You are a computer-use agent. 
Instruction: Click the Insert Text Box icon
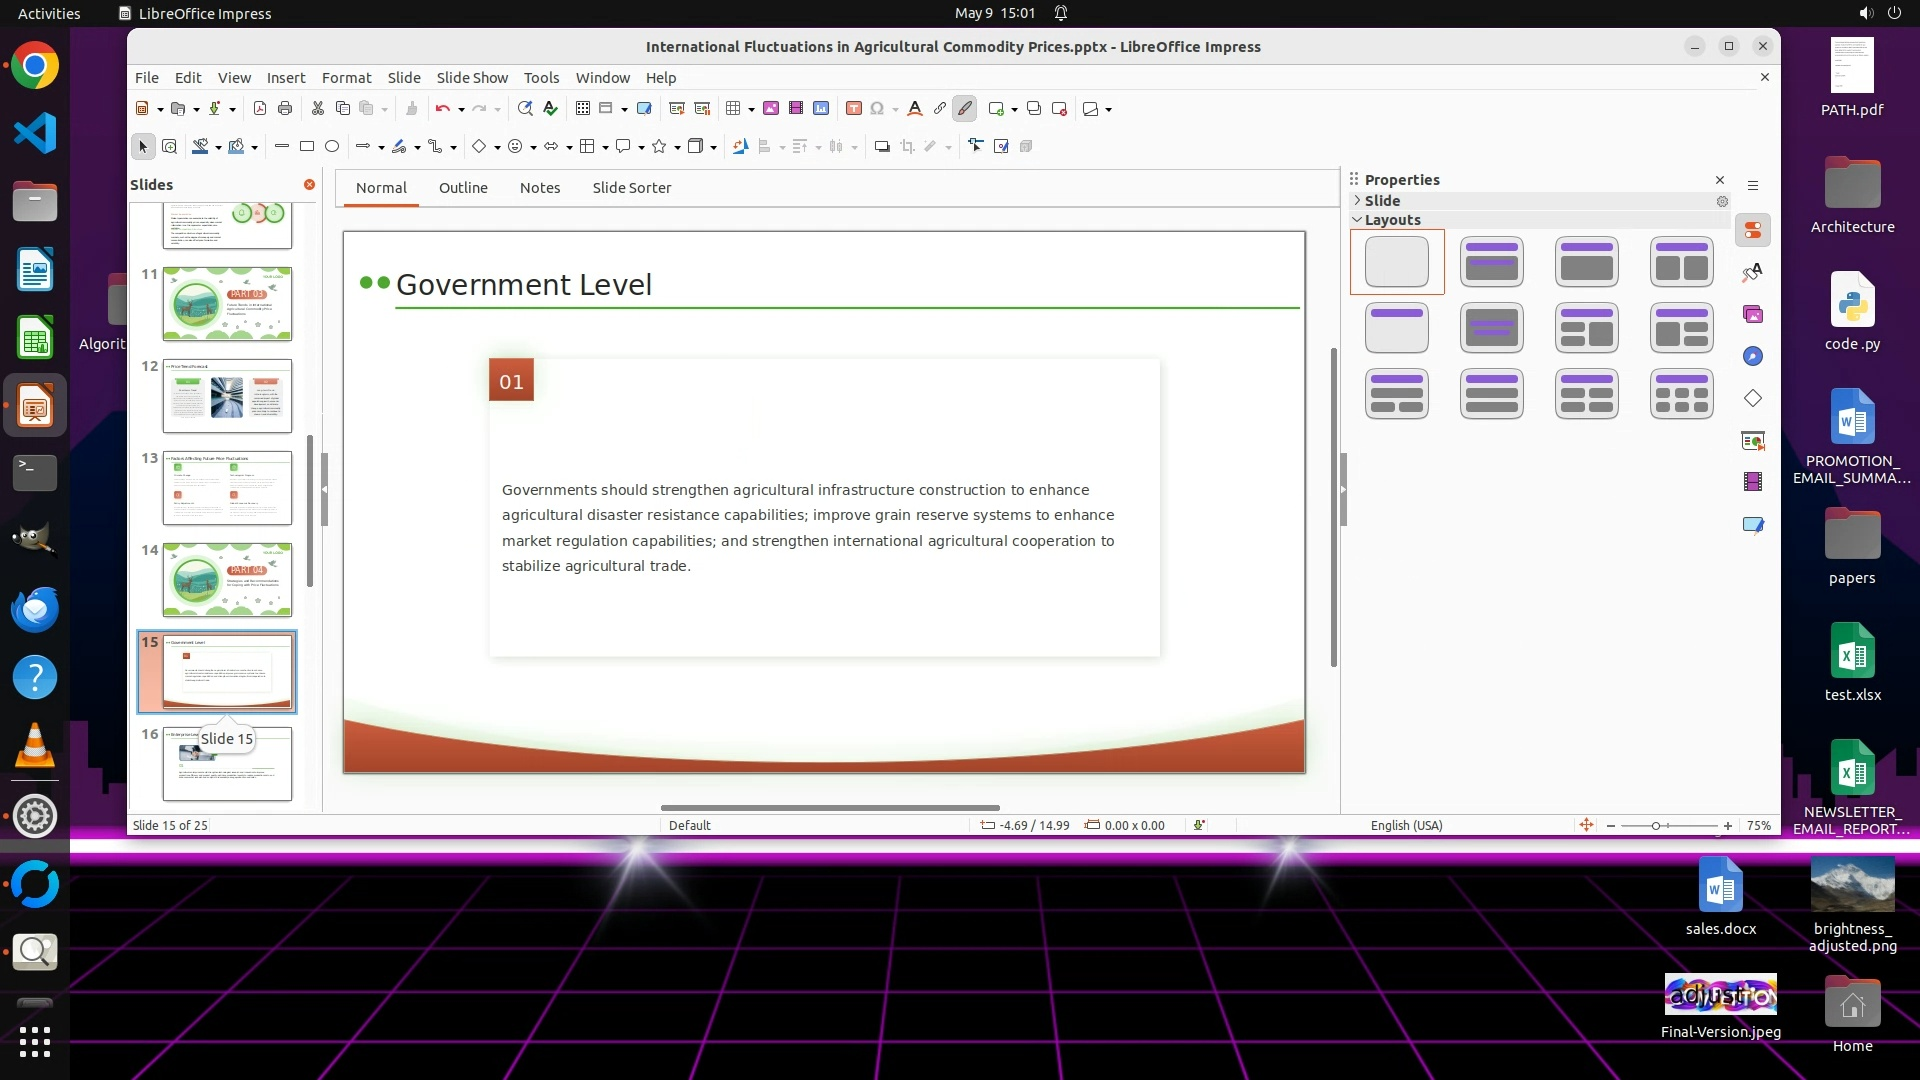click(x=853, y=109)
